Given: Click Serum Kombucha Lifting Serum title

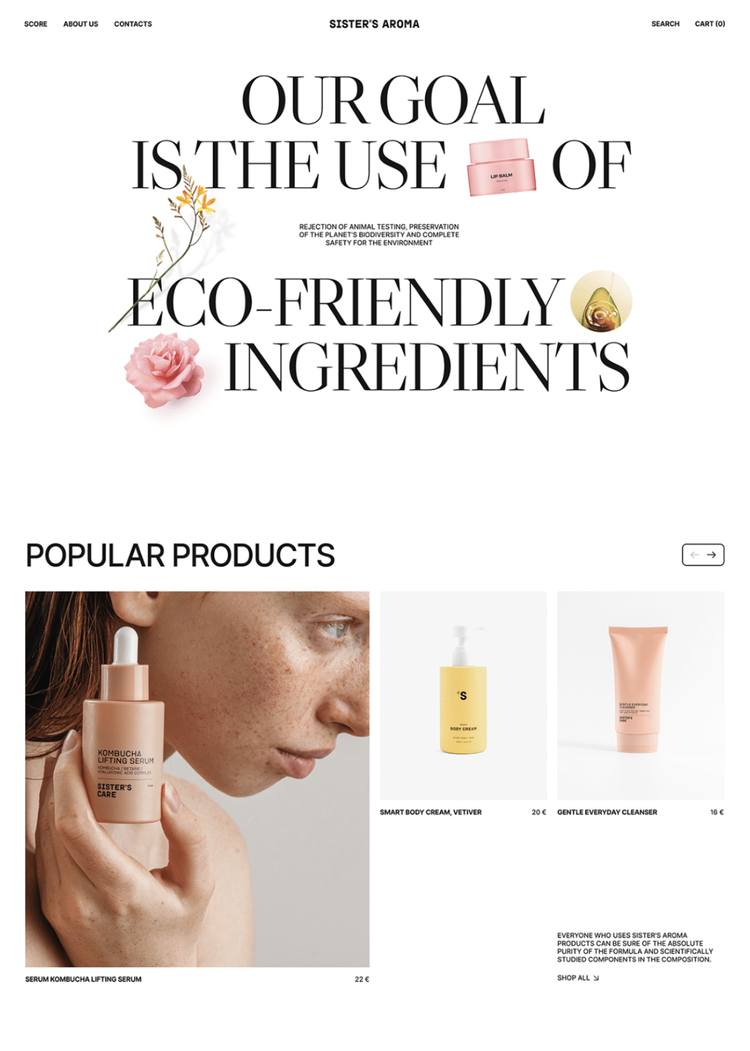Looking at the screenshot, I should [x=83, y=979].
